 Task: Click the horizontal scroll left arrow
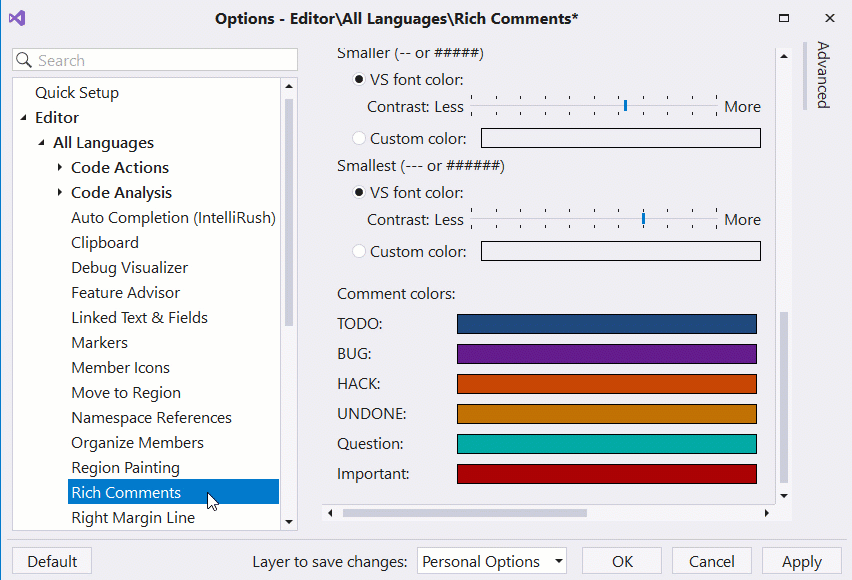331,513
